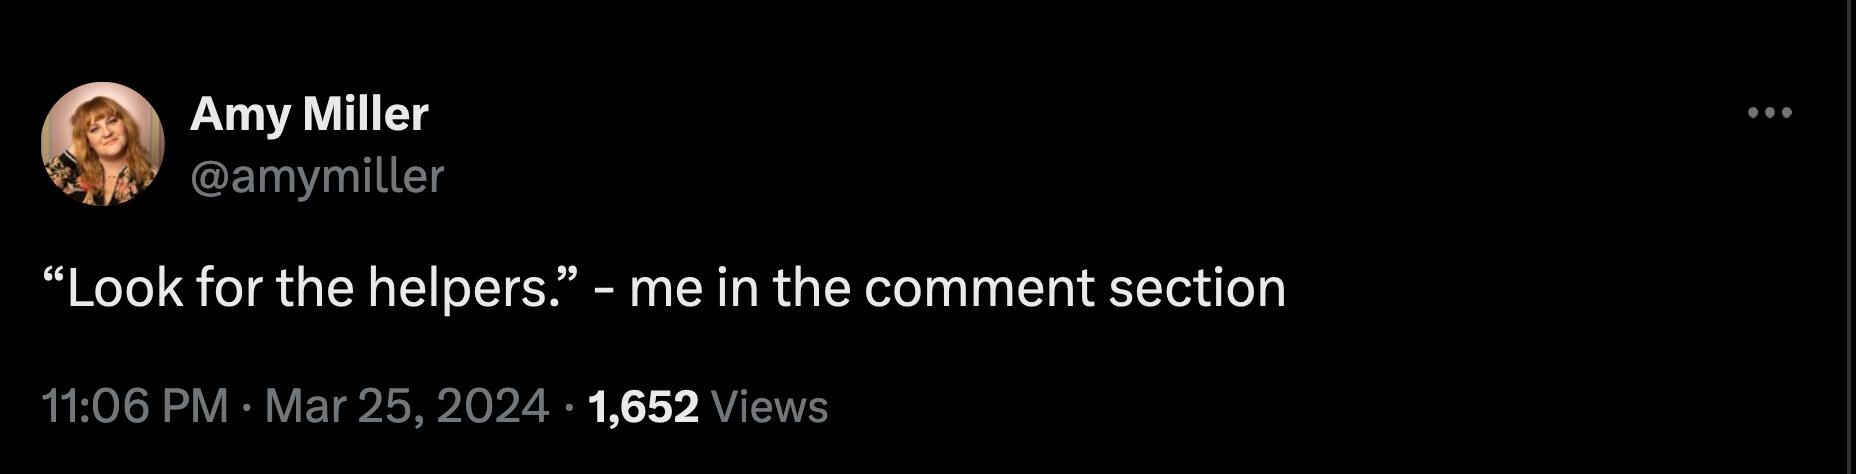1856x474 pixels.
Task: Click the surname Miller in display name
Action: pos(365,114)
